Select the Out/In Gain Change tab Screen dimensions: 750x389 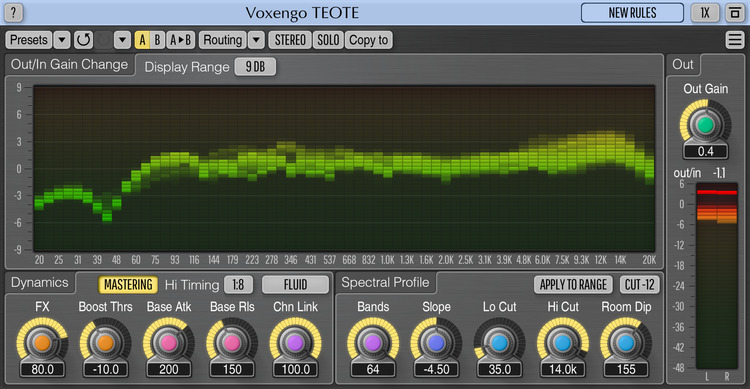pyautogui.click(x=69, y=65)
